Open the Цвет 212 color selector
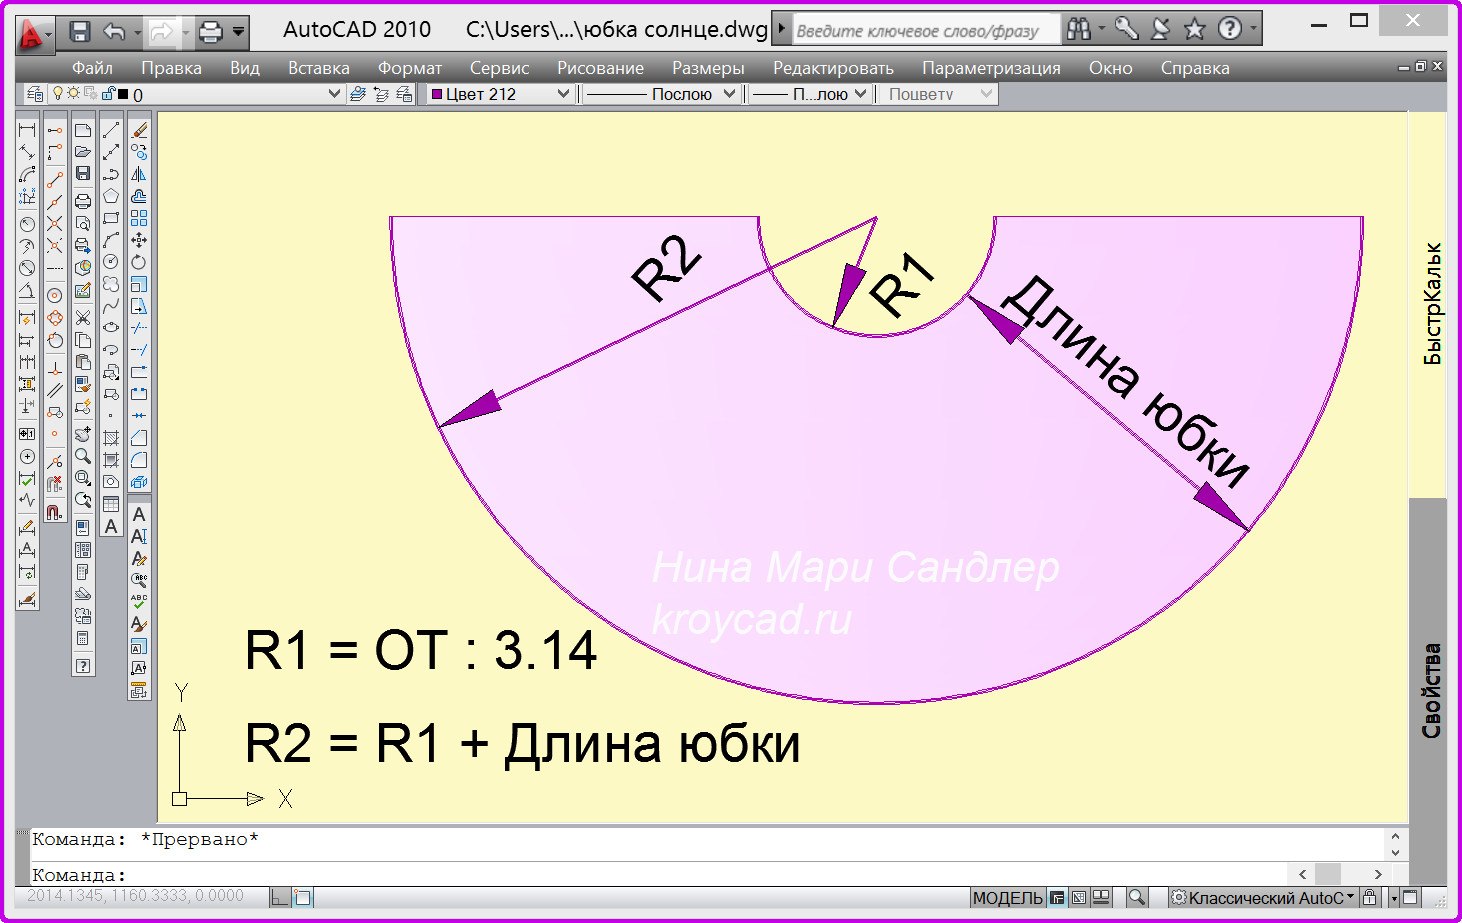This screenshot has height=923, width=1462. click(500, 94)
